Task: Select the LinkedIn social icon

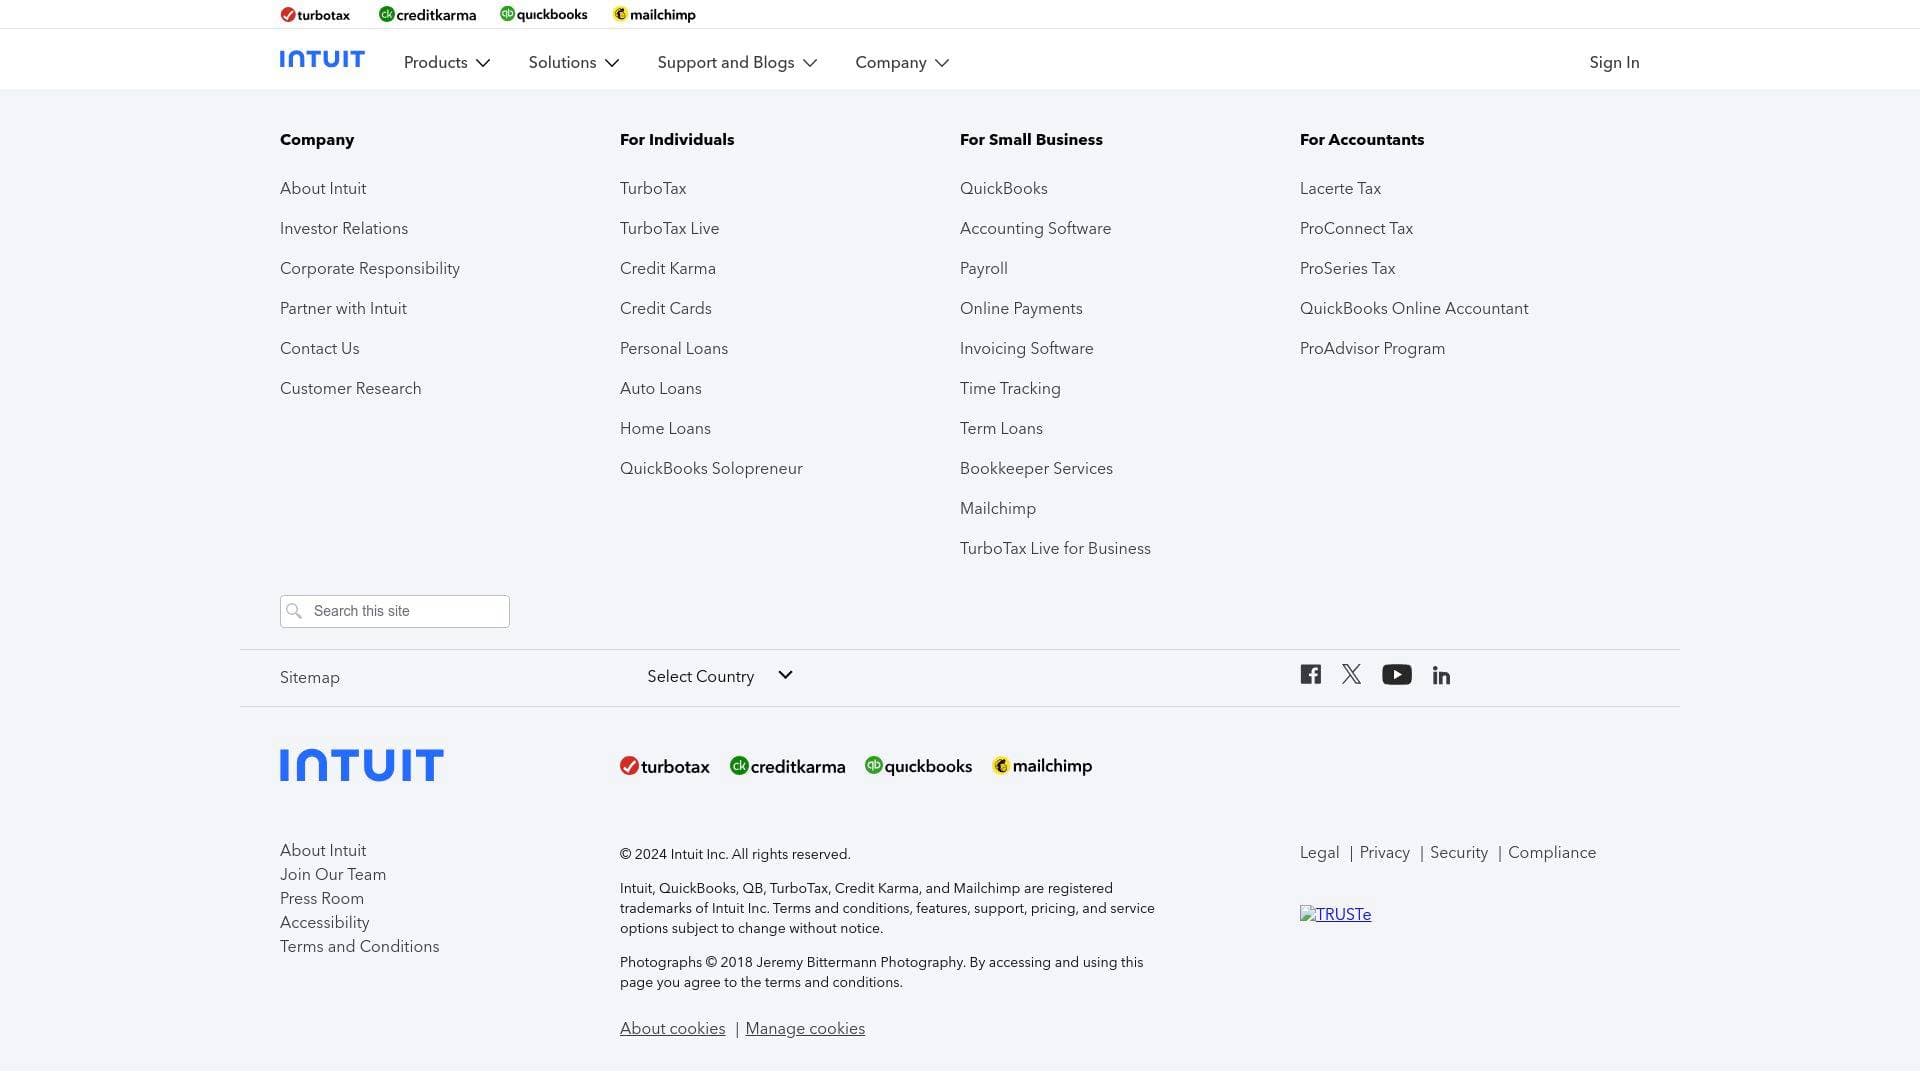Action: pyautogui.click(x=1441, y=675)
